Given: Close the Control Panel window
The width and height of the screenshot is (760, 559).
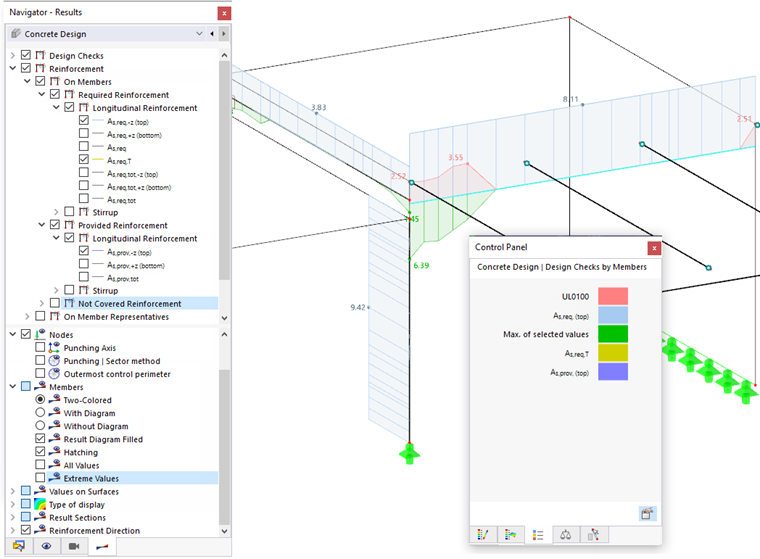Looking at the screenshot, I should (654, 248).
